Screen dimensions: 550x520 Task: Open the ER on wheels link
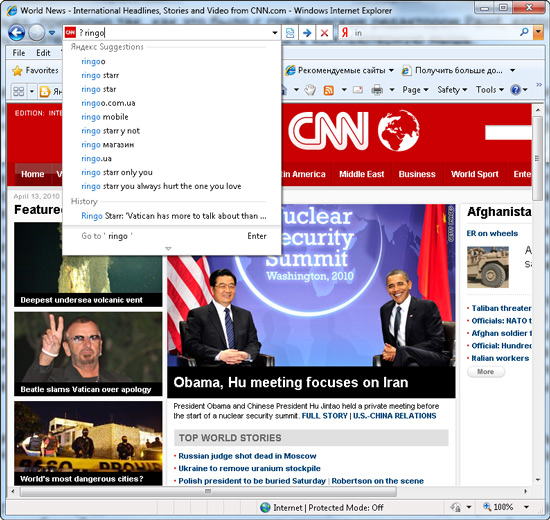[x=492, y=234]
